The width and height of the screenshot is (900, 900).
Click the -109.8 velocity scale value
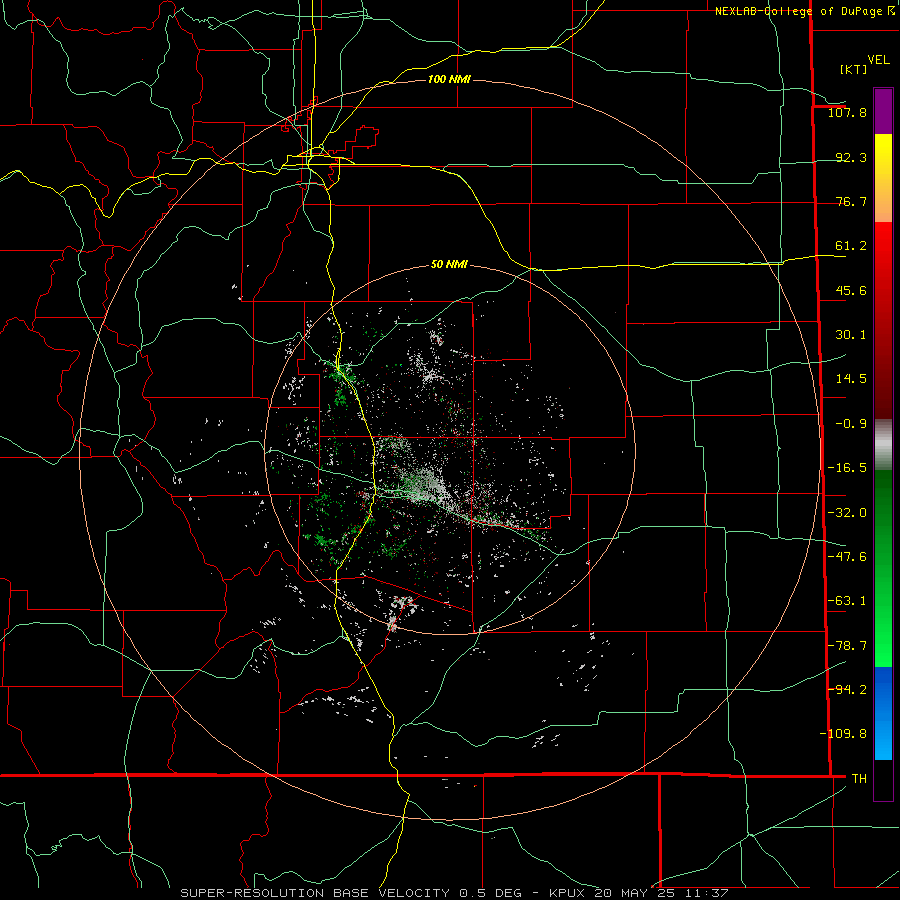click(x=843, y=734)
